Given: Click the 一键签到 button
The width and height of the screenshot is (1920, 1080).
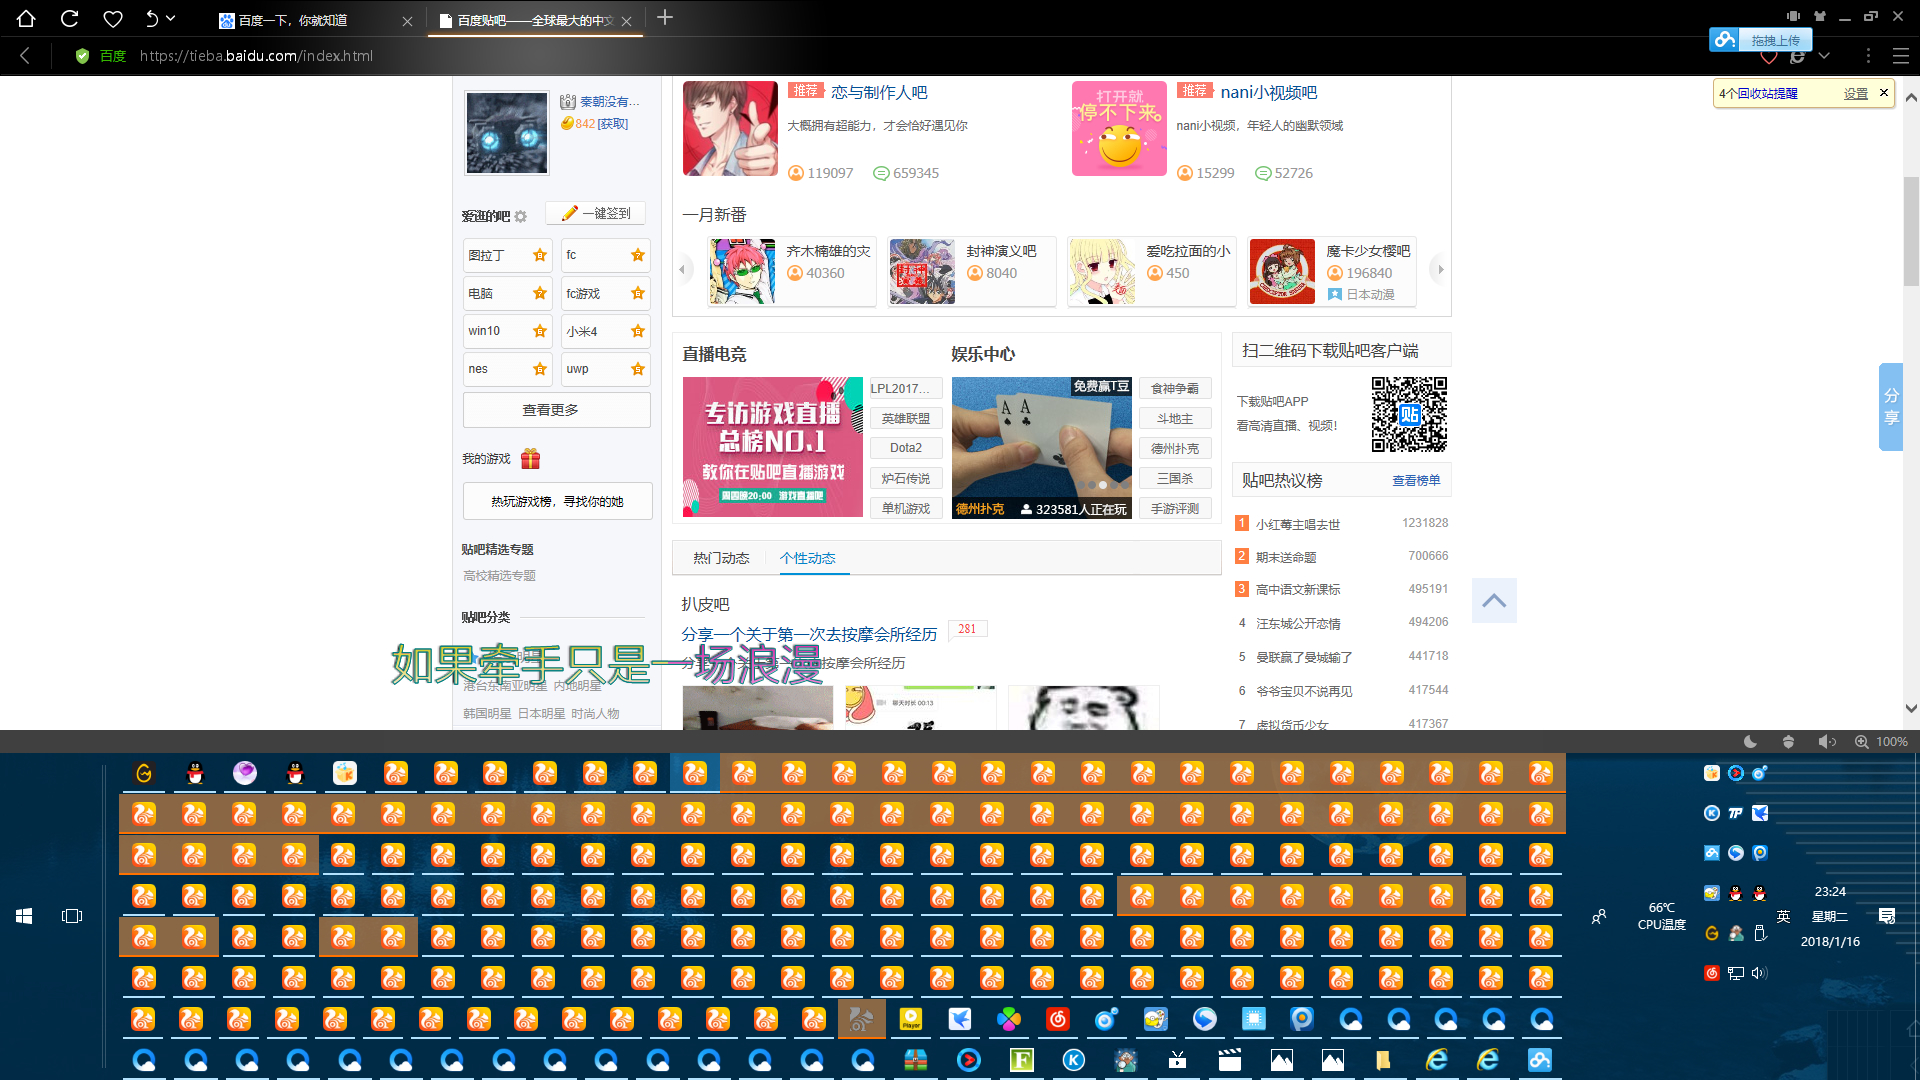Looking at the screenshot, I should coord(596,213).
